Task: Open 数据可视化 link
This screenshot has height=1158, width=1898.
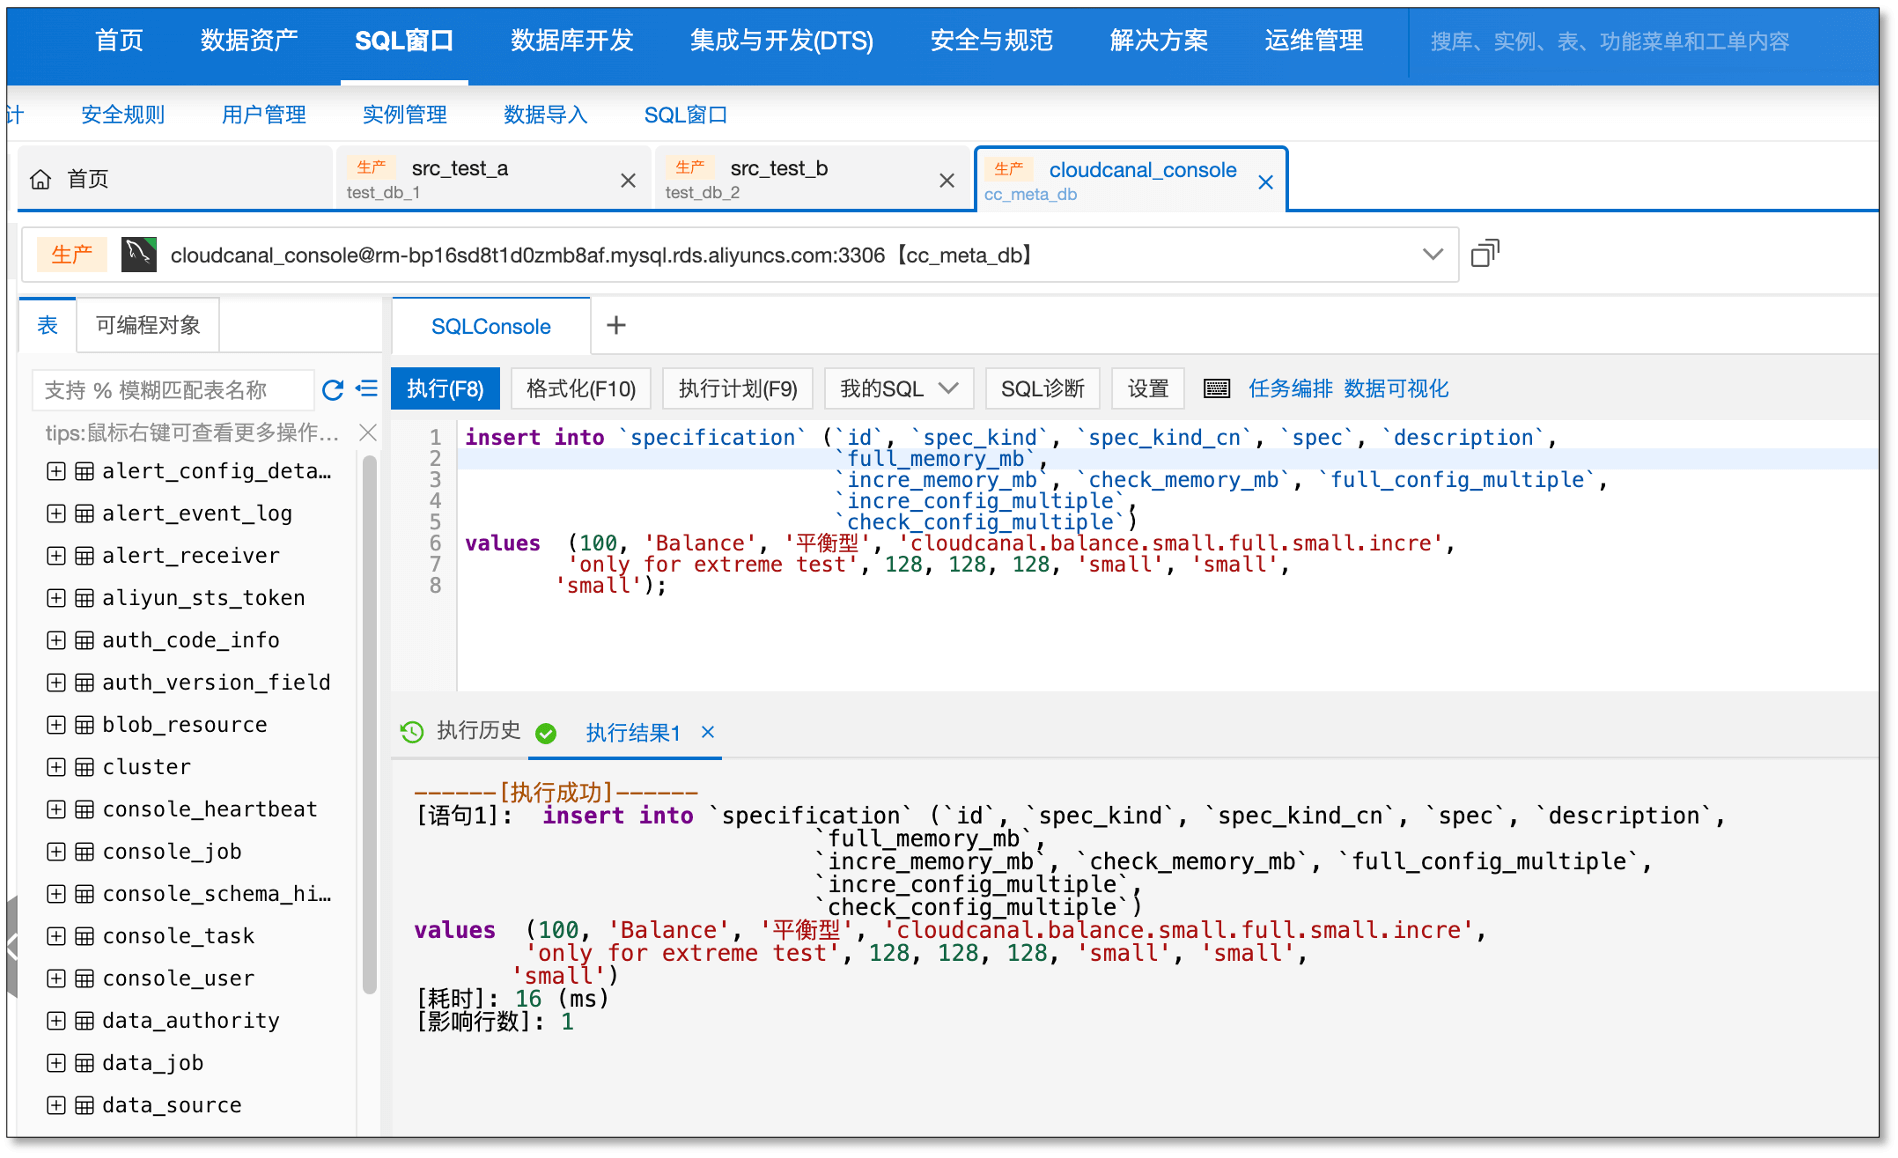Action: [1396, 388]
